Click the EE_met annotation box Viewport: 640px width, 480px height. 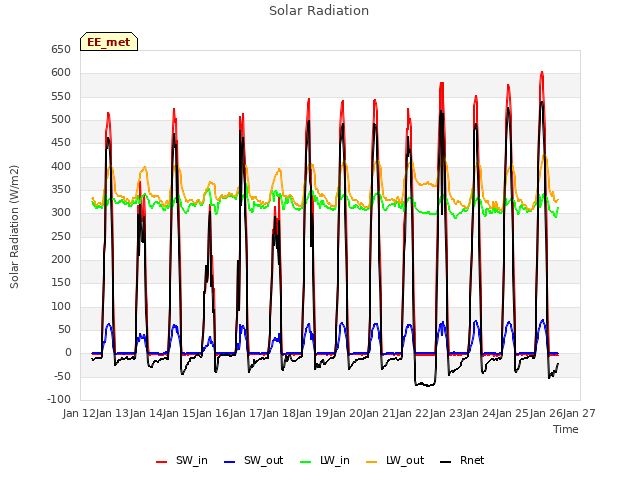pyautogui.click(x=109, y=42)
